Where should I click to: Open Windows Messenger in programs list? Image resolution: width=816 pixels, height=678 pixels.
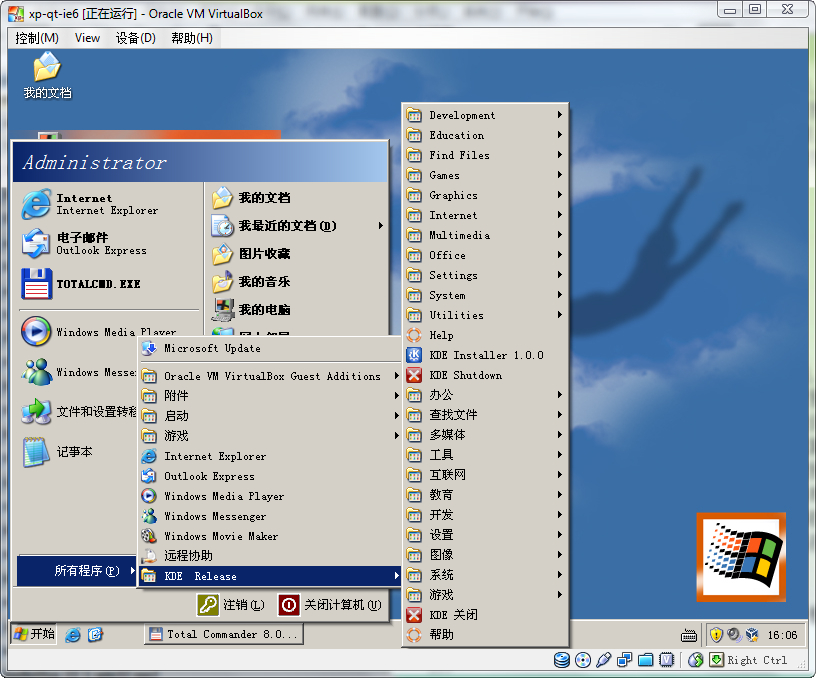pyautogui.click(x=270, y=516)
